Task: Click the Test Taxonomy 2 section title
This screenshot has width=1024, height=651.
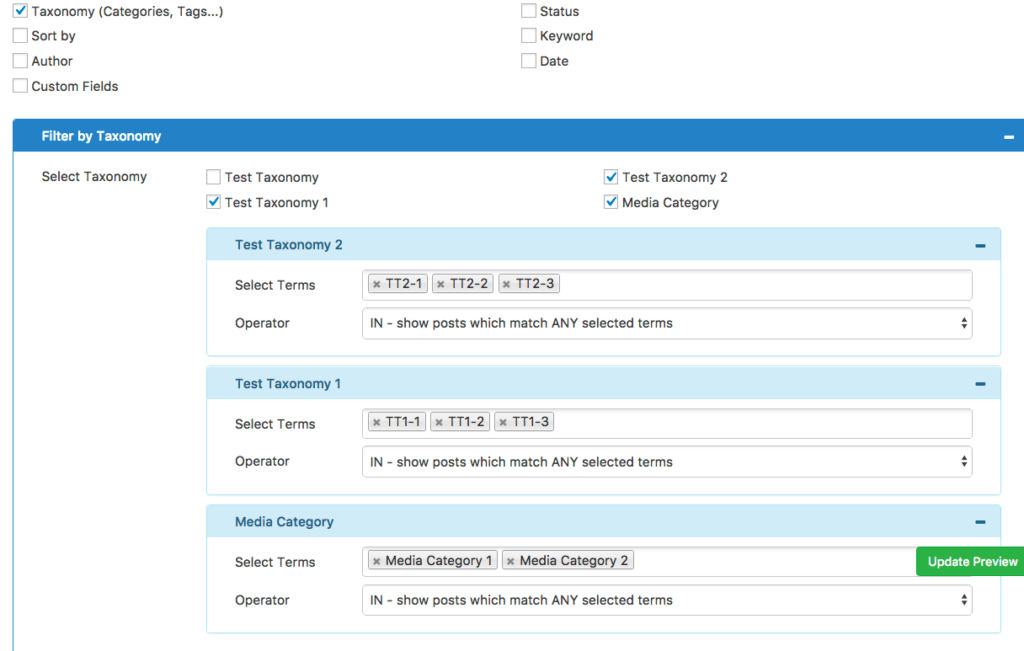Action: point(289,245)
